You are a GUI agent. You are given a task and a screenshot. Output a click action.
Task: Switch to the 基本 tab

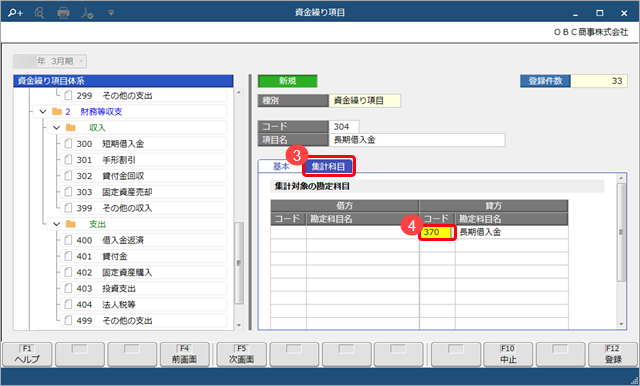pos(281,166)
